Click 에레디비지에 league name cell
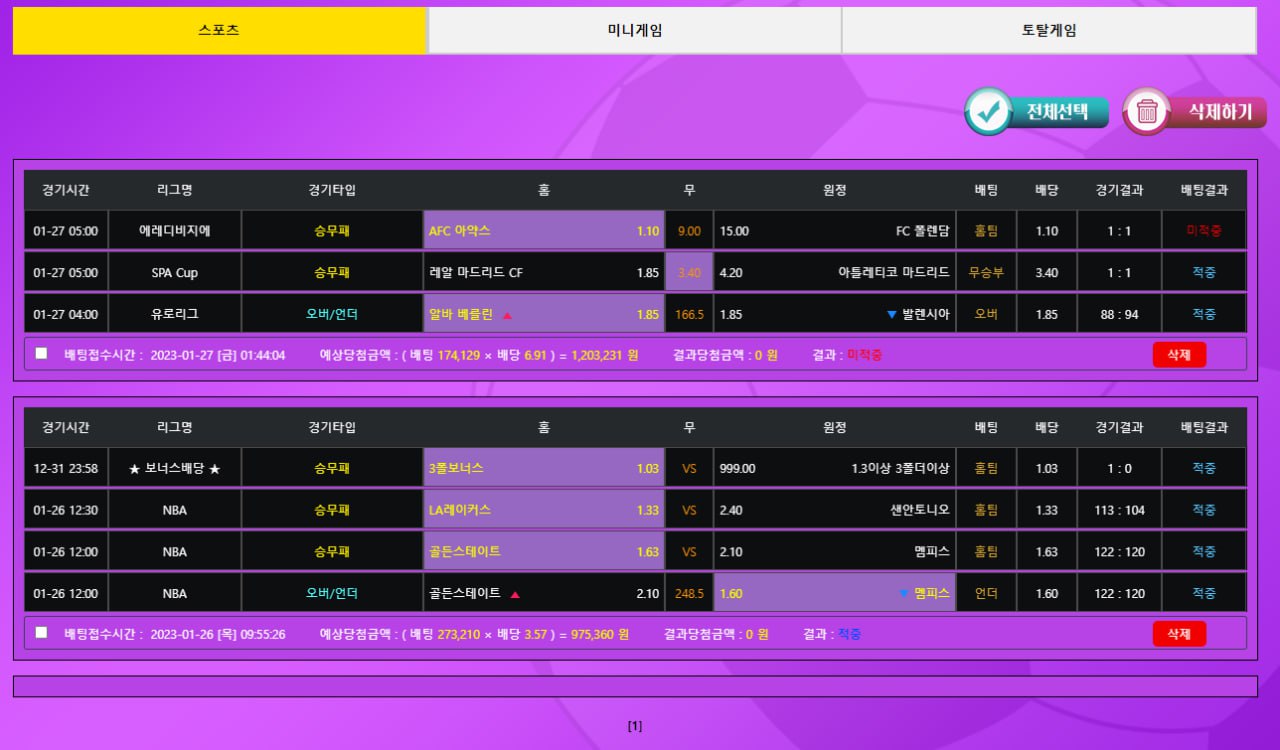The width and height of the screenshot is (1280, 750). point(174,231)
